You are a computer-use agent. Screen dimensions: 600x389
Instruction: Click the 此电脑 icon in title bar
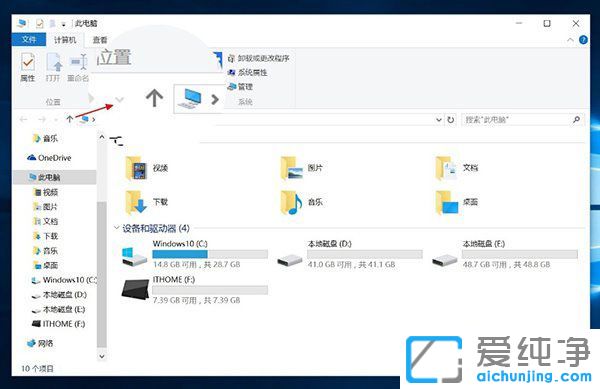[x=22, y=23]
